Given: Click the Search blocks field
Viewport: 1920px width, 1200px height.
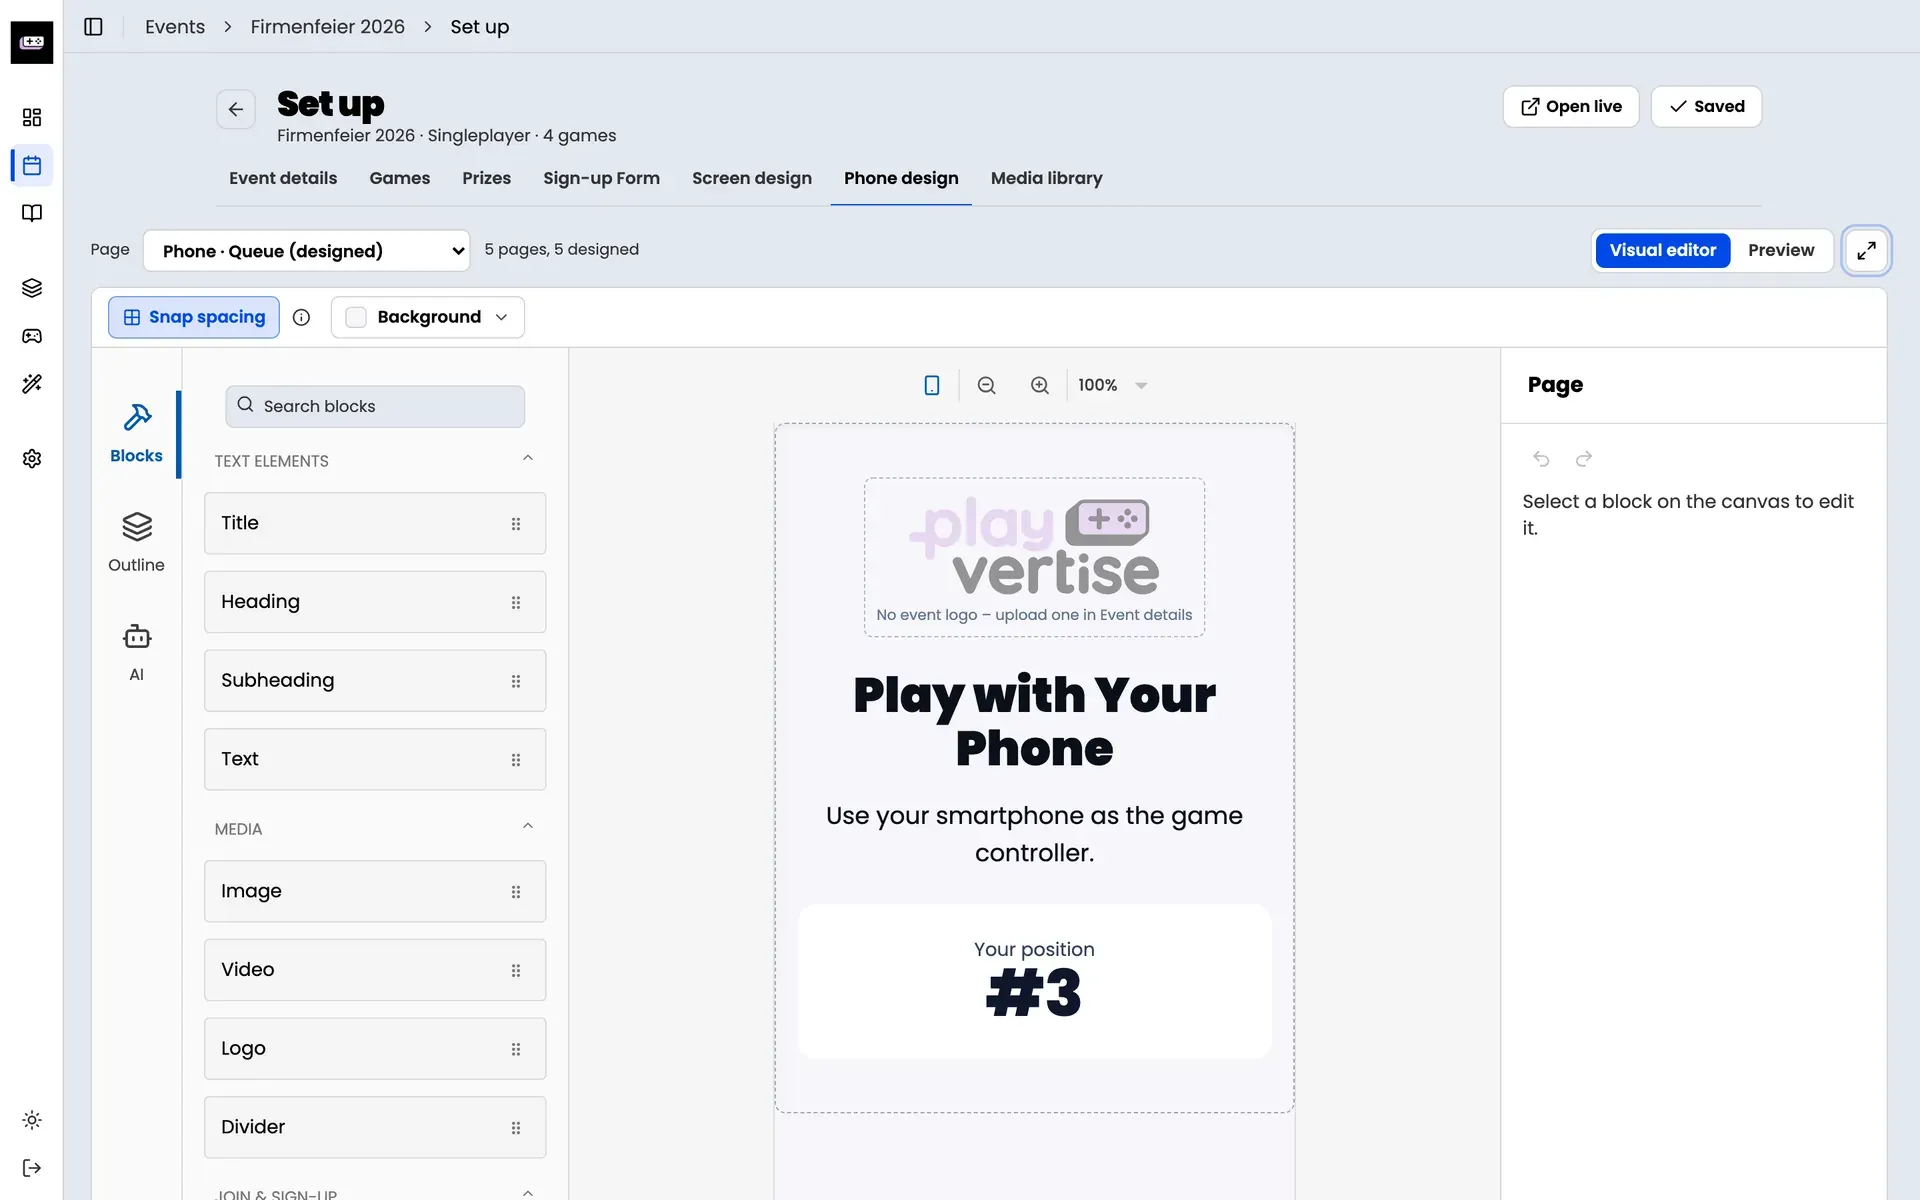Looking at the screenshot, I should pos(375,406).
